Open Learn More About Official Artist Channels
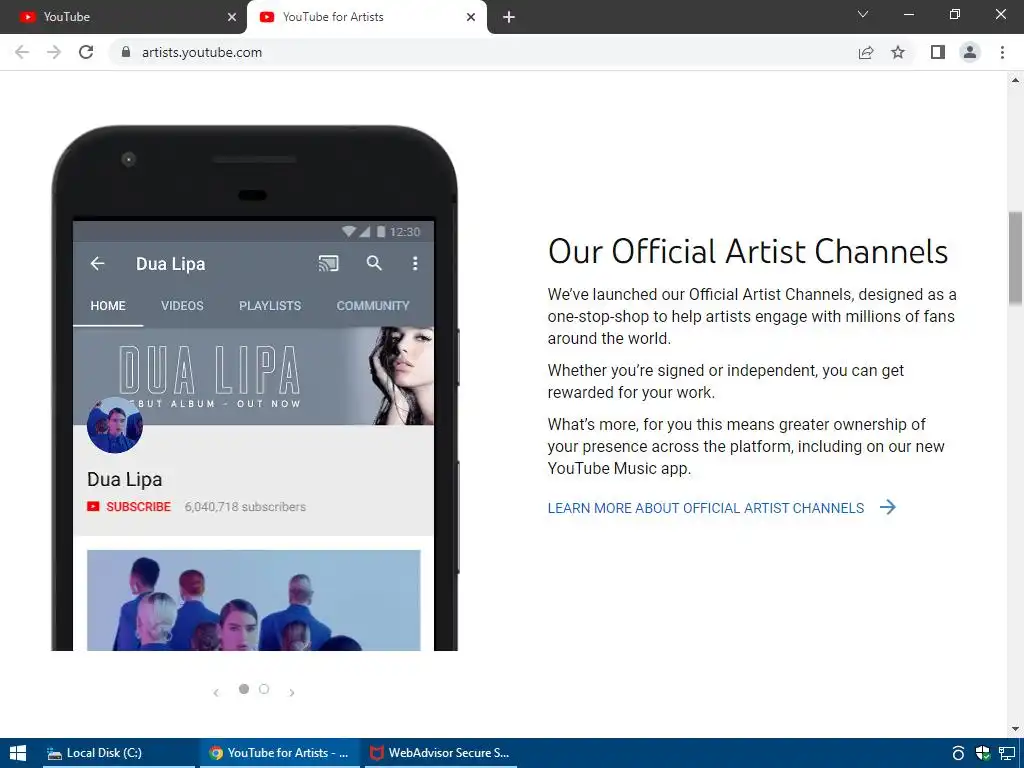The image size is (1024, 768). [x=706, y=508]
